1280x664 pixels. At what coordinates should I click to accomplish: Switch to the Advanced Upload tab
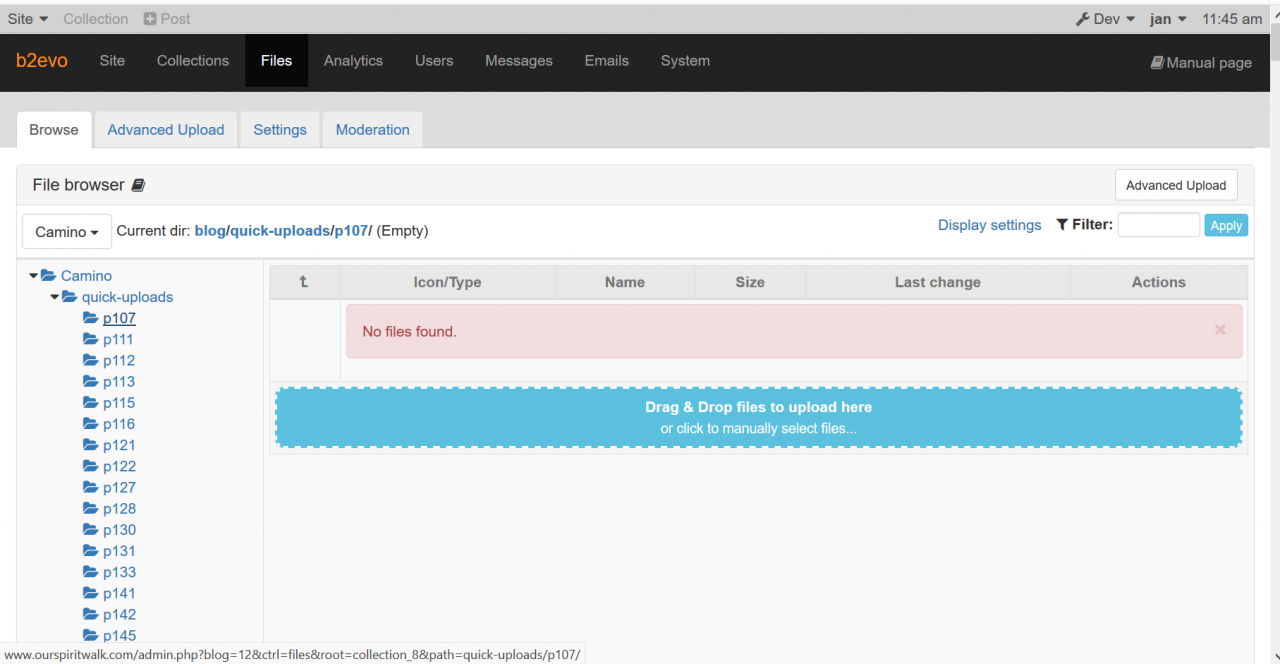coord(166,130)
